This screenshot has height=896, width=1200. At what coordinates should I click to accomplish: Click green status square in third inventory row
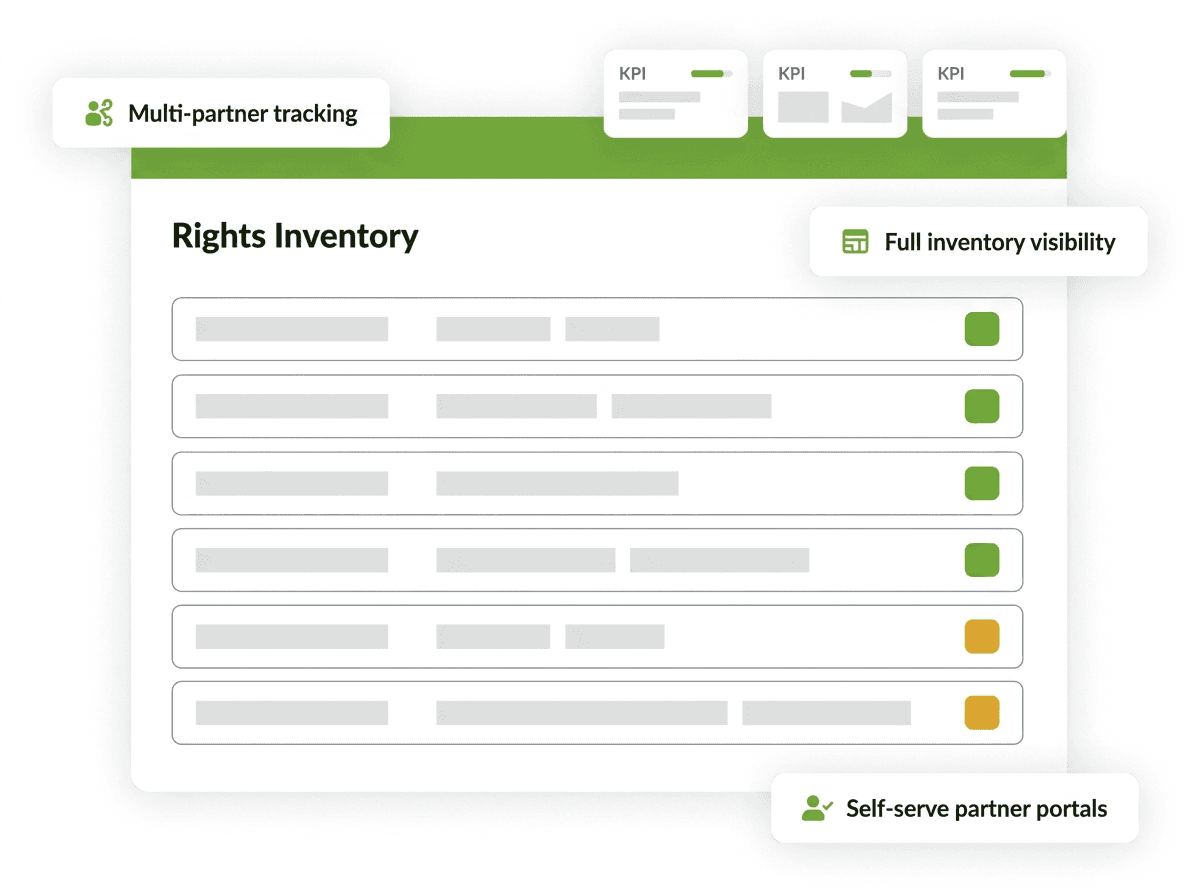point(982,483)
